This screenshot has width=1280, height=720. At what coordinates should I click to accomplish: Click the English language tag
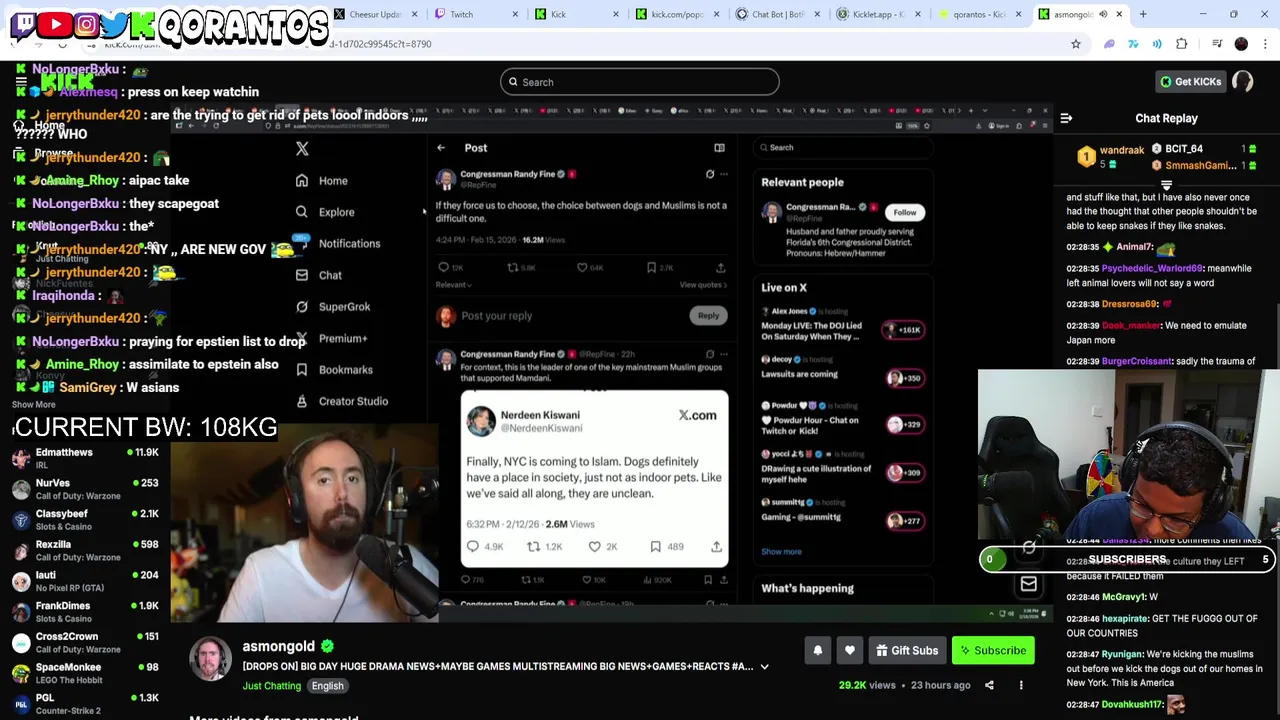(327, 686)
